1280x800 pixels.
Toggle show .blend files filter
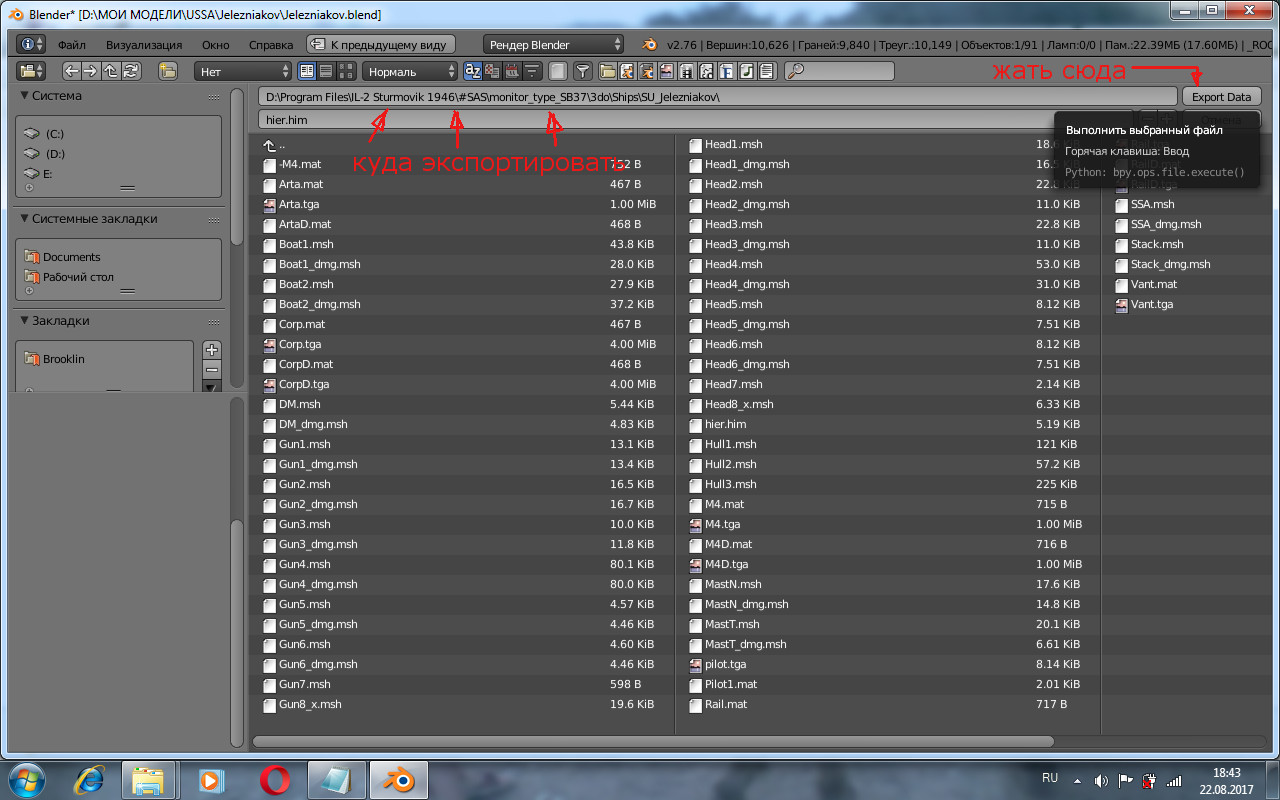(627, 71)
